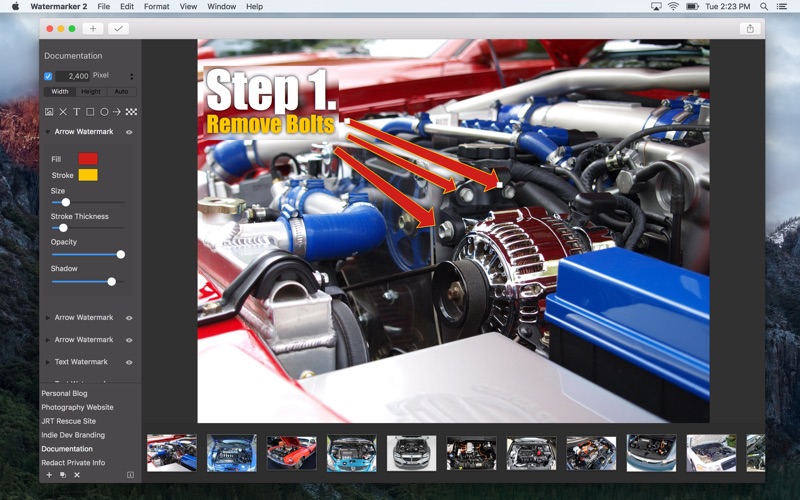
Task: Open Spotlight search in the menu bar
Action: 764,6
